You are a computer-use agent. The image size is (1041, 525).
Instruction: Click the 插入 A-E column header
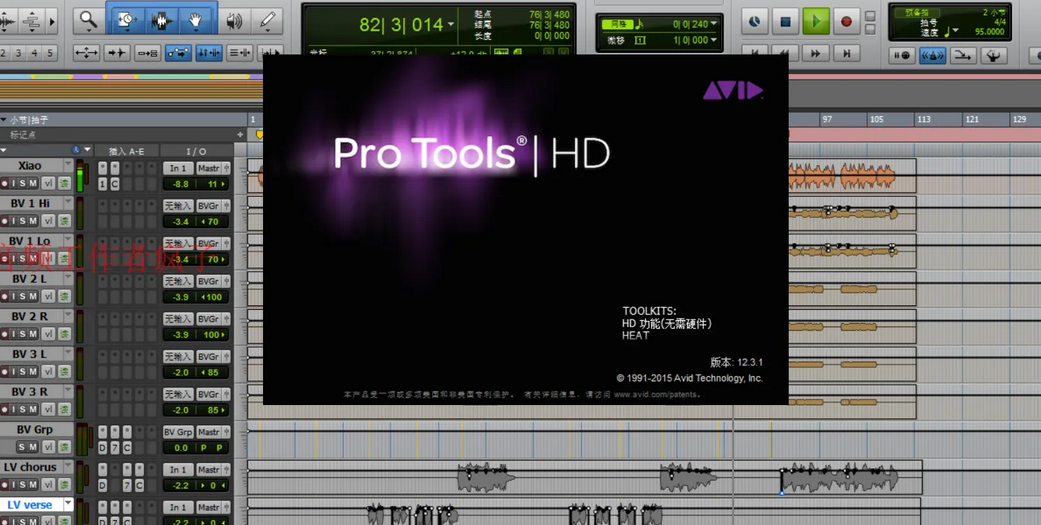(x=126, y=151)
